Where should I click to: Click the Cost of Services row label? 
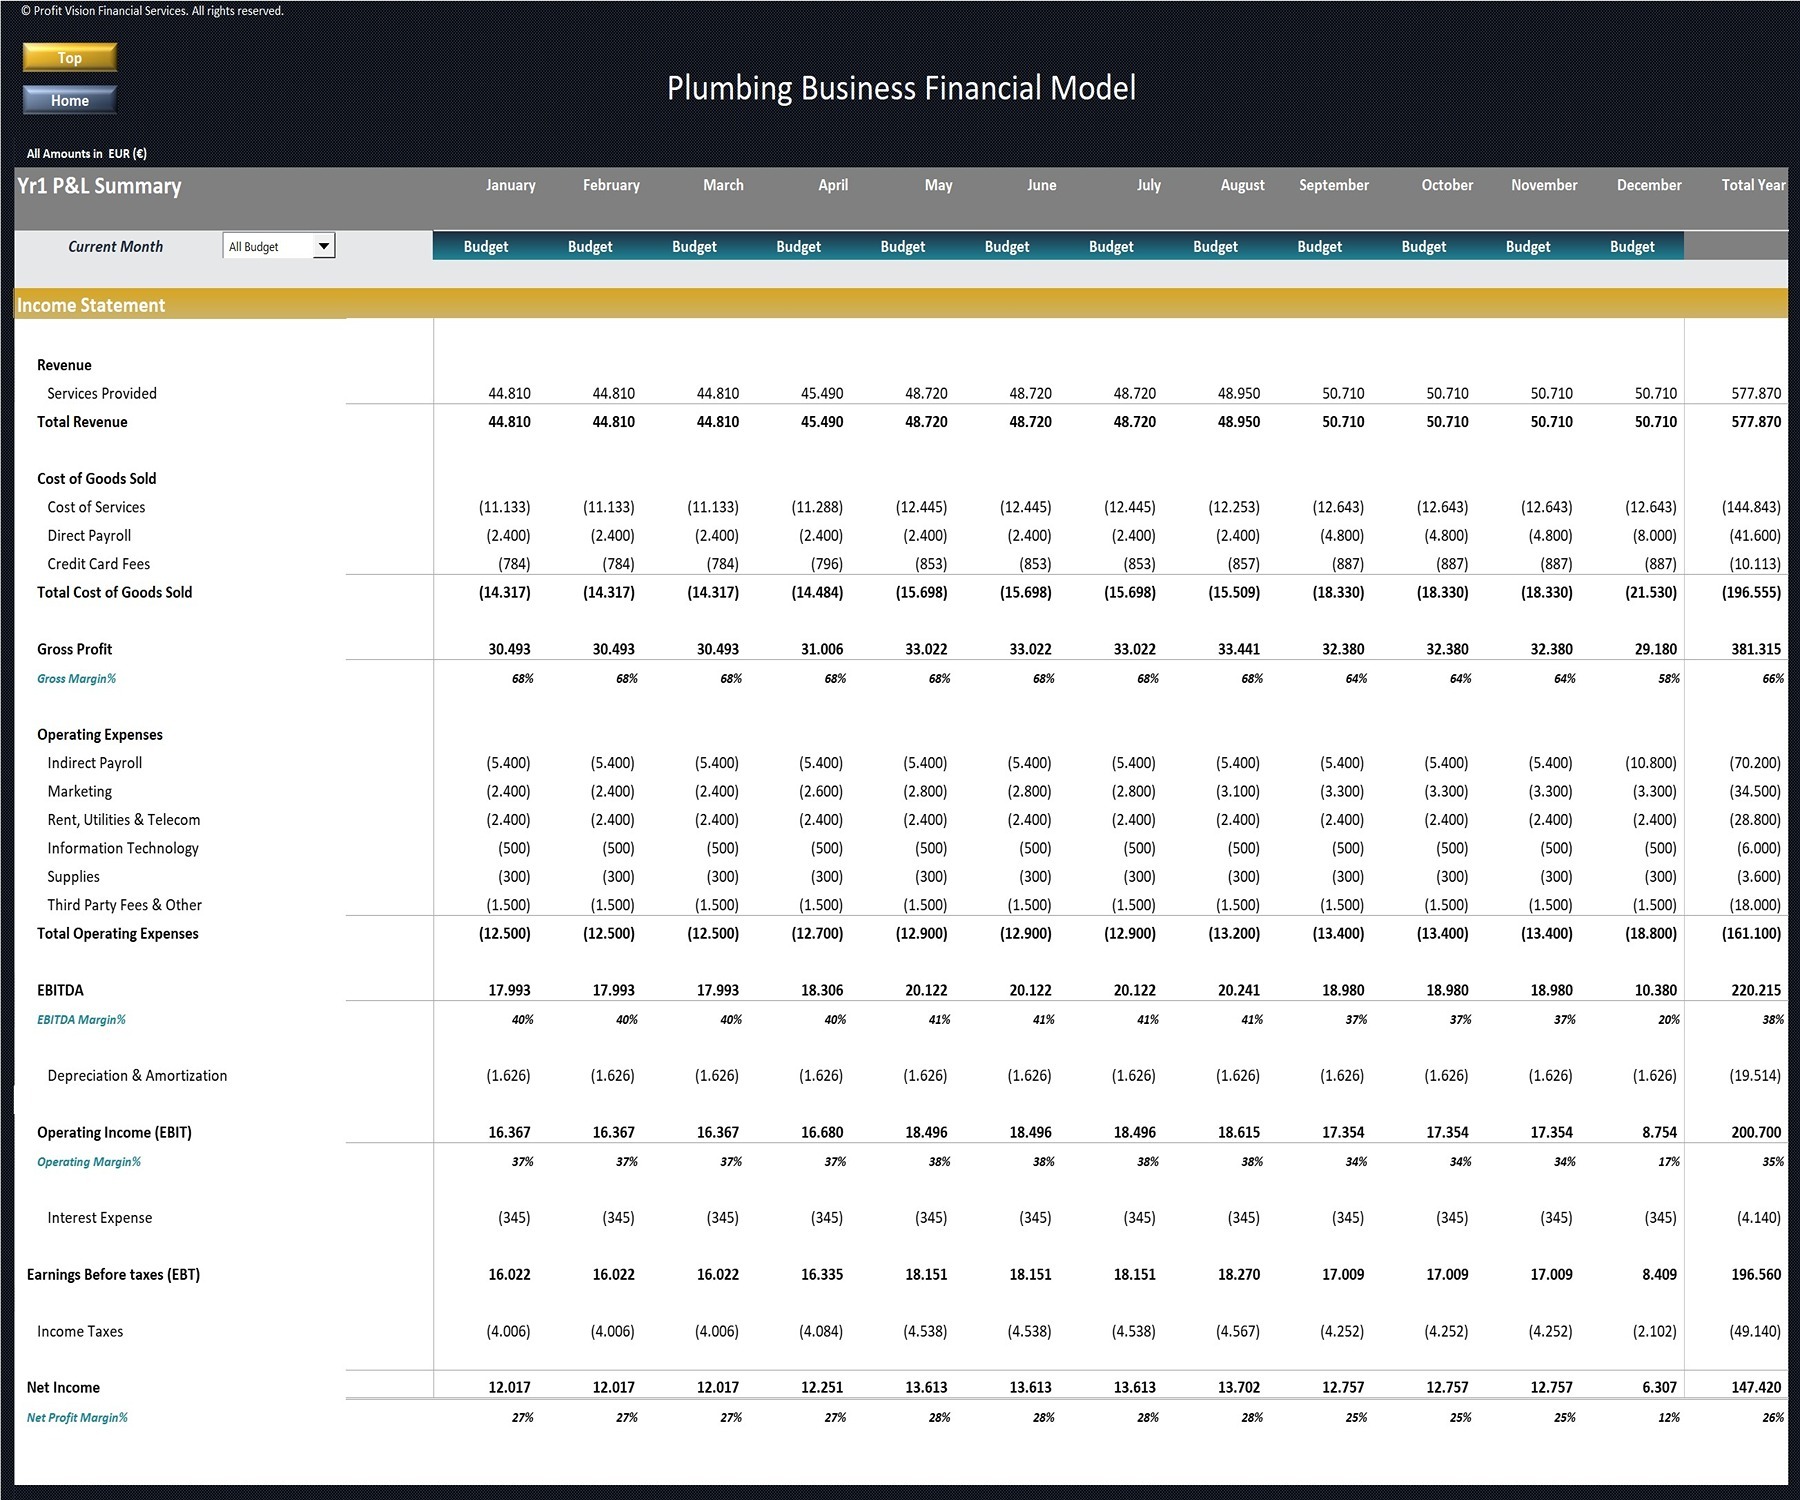pyautogui.click(x=96, y=507)
